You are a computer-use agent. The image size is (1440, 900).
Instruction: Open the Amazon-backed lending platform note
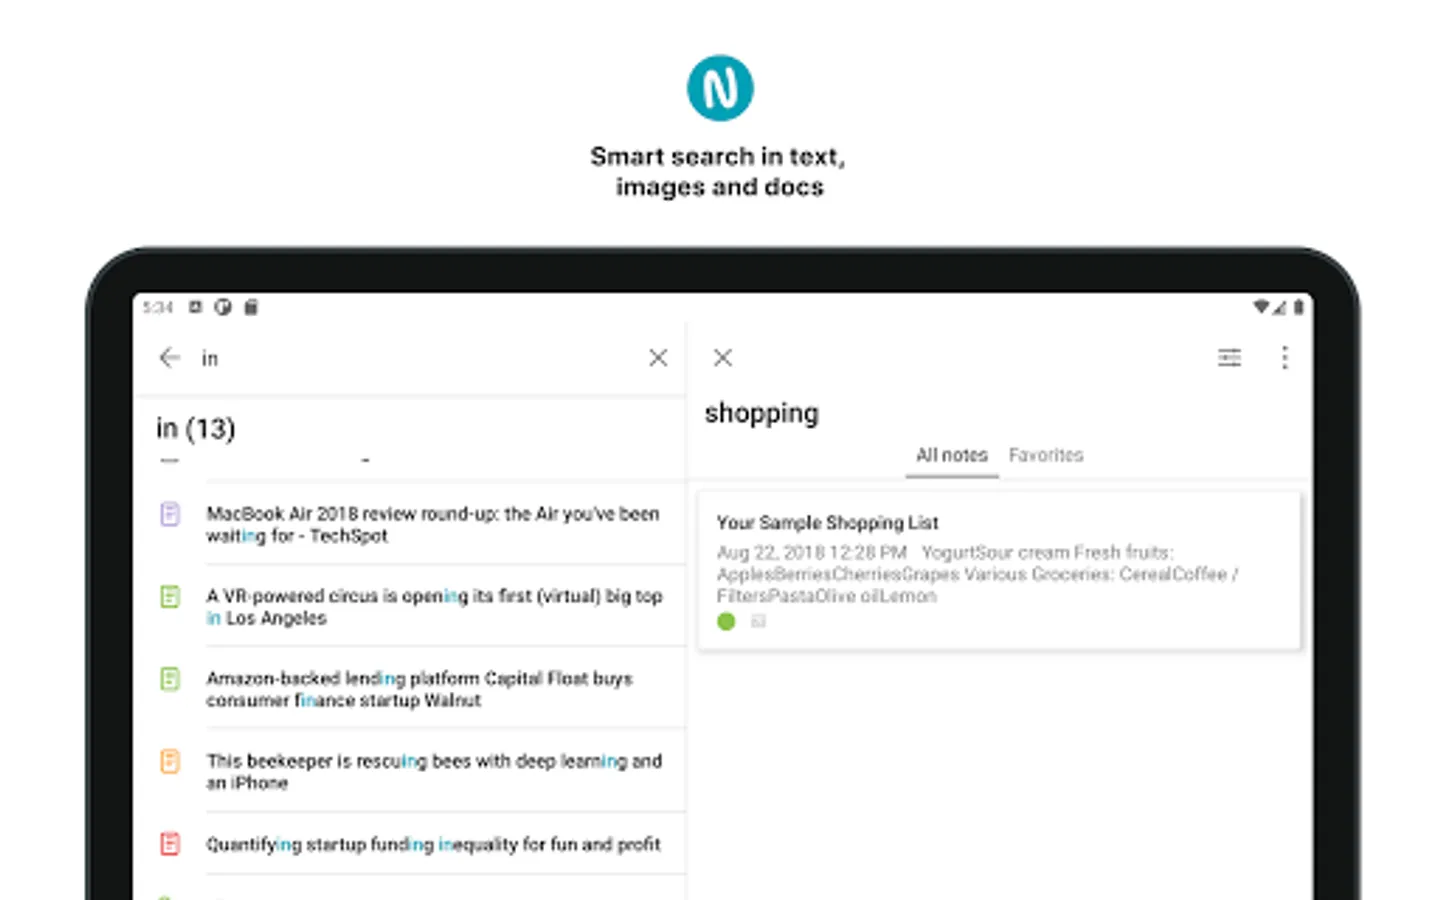coord(420,690)
